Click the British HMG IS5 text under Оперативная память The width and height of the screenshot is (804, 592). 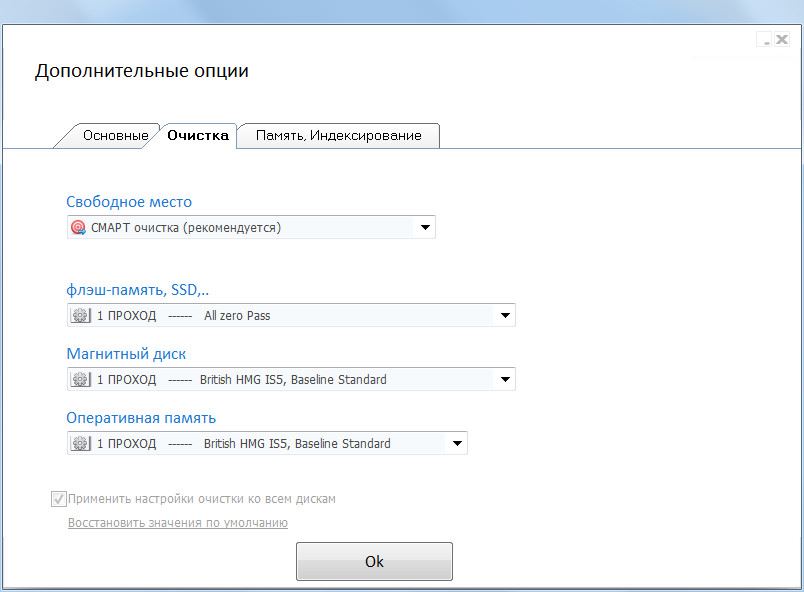[x=297, y=444]
